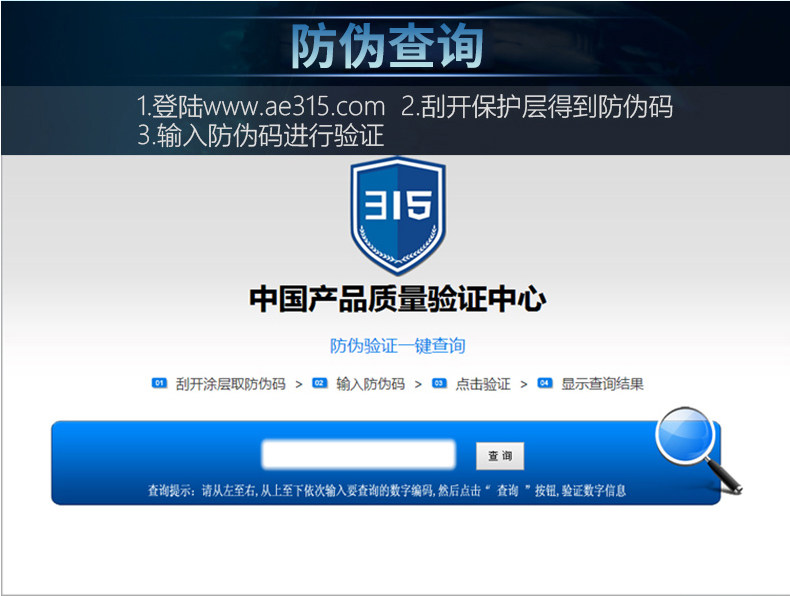Viewport: 790px width, 596px height.
Task: Click the heading 中国产品质量验证中心
Action: pos(398,299)
